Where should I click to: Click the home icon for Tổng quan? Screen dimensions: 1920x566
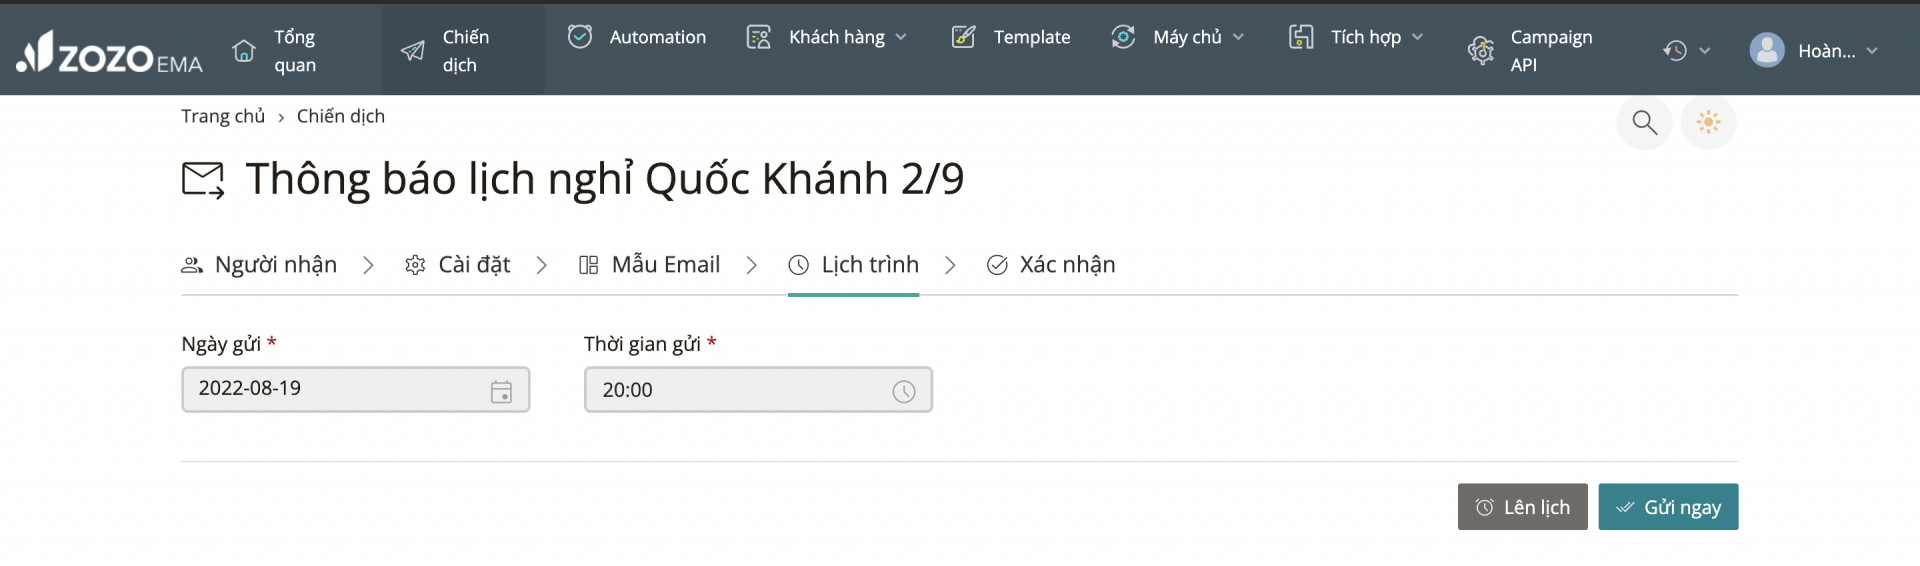tap(244, 50)
